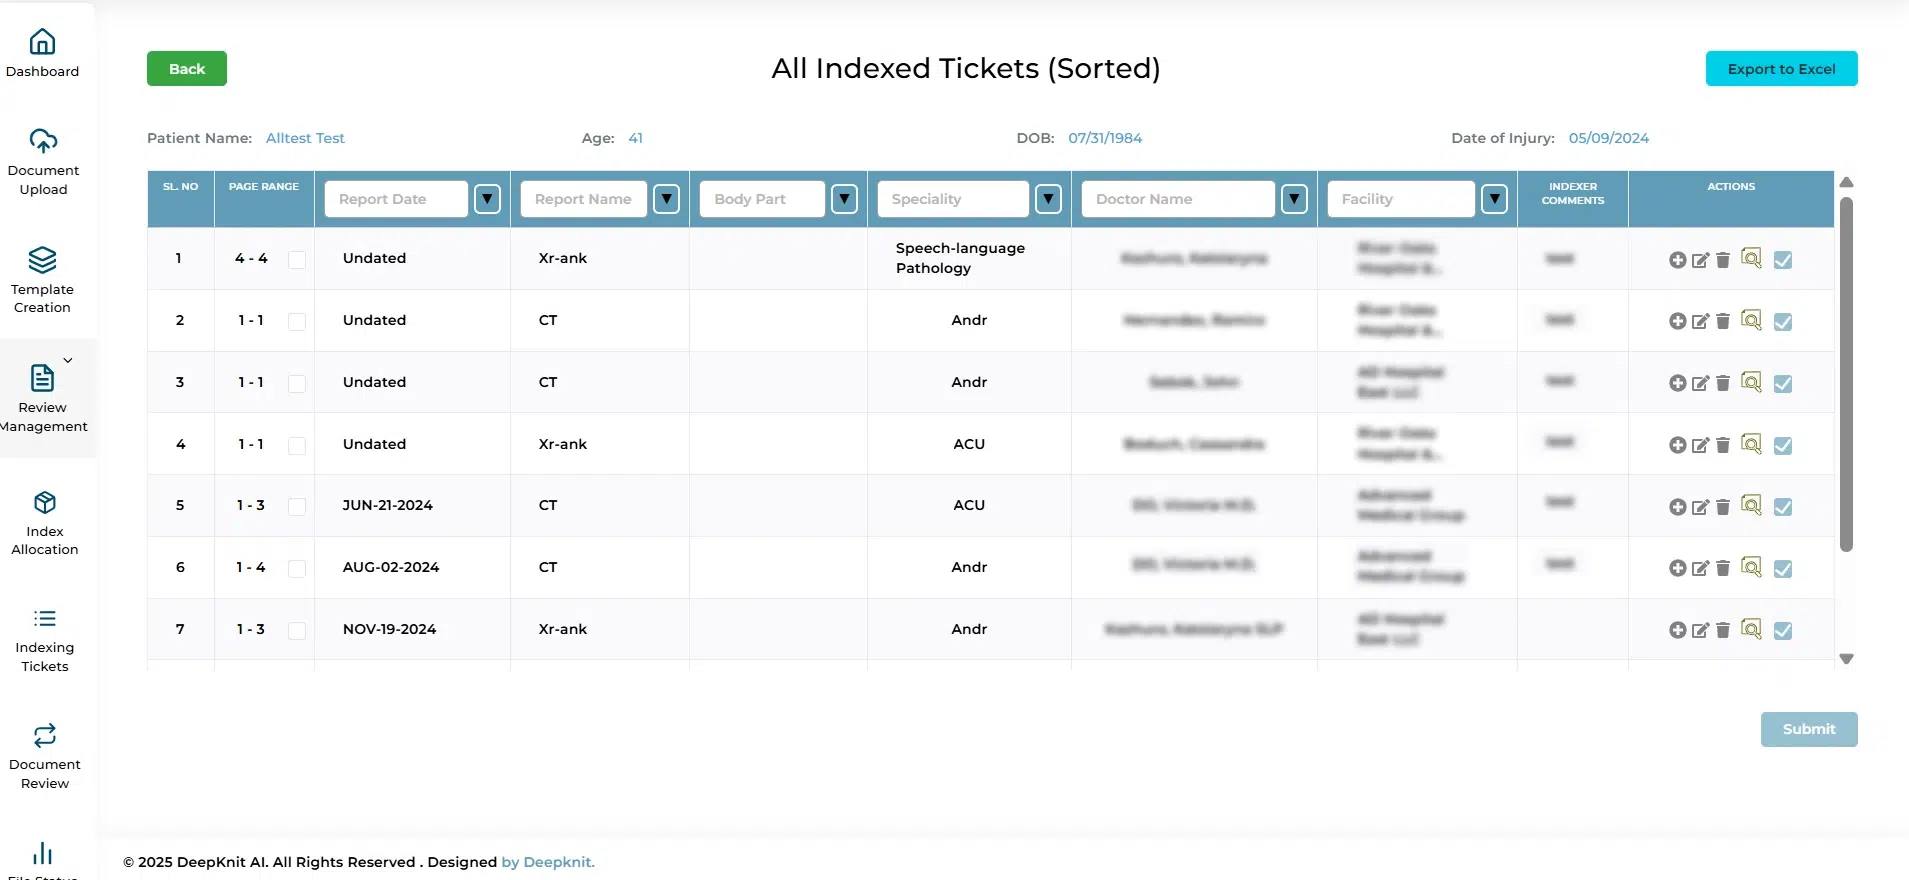Click the trash icon in row 6
Viewport: 1909px width, 880px height.
(1722, 568)
